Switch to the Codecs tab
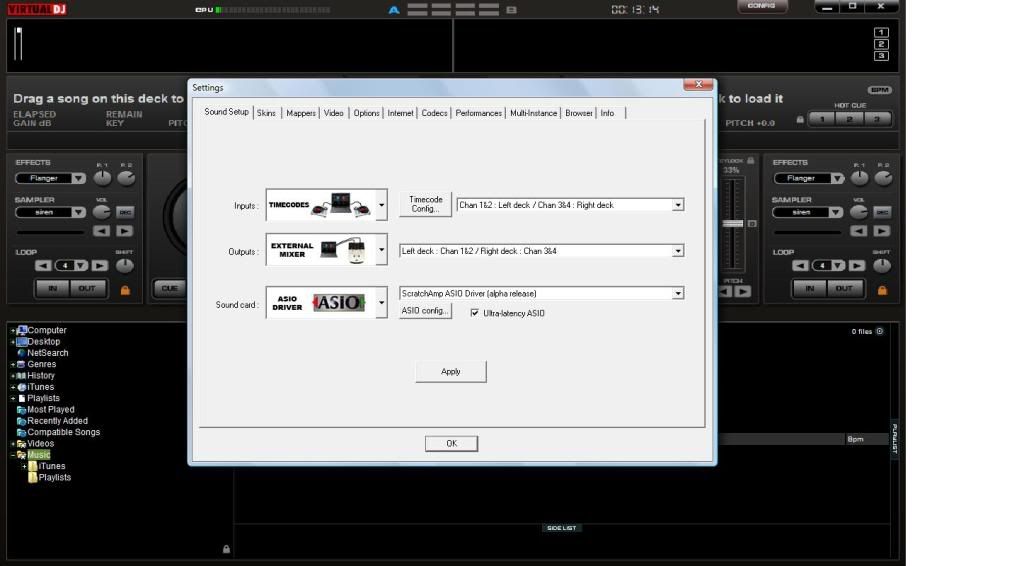Viewport: 1024px width, 566px height. (434, 113)
